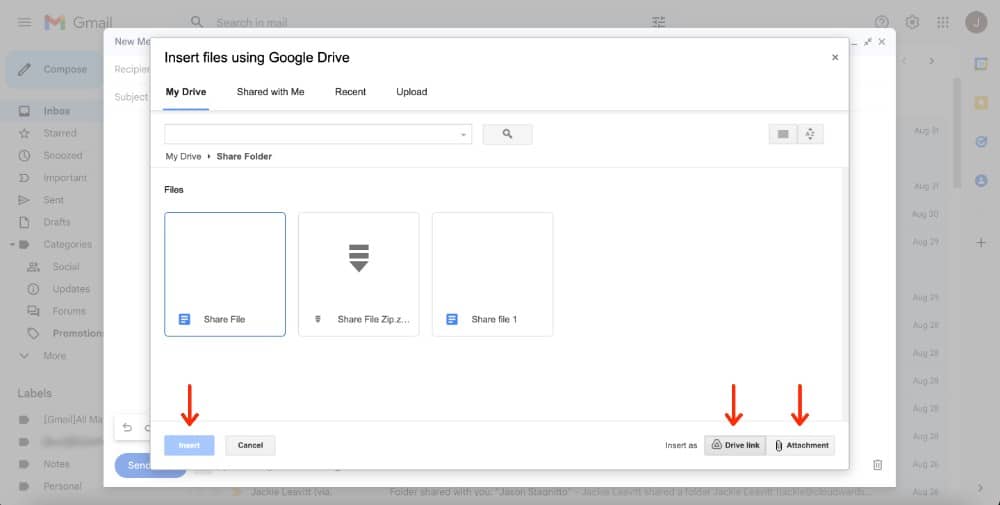Discard draft trash icon in compose window
1000x505 pixels.
tap(878, 465)
